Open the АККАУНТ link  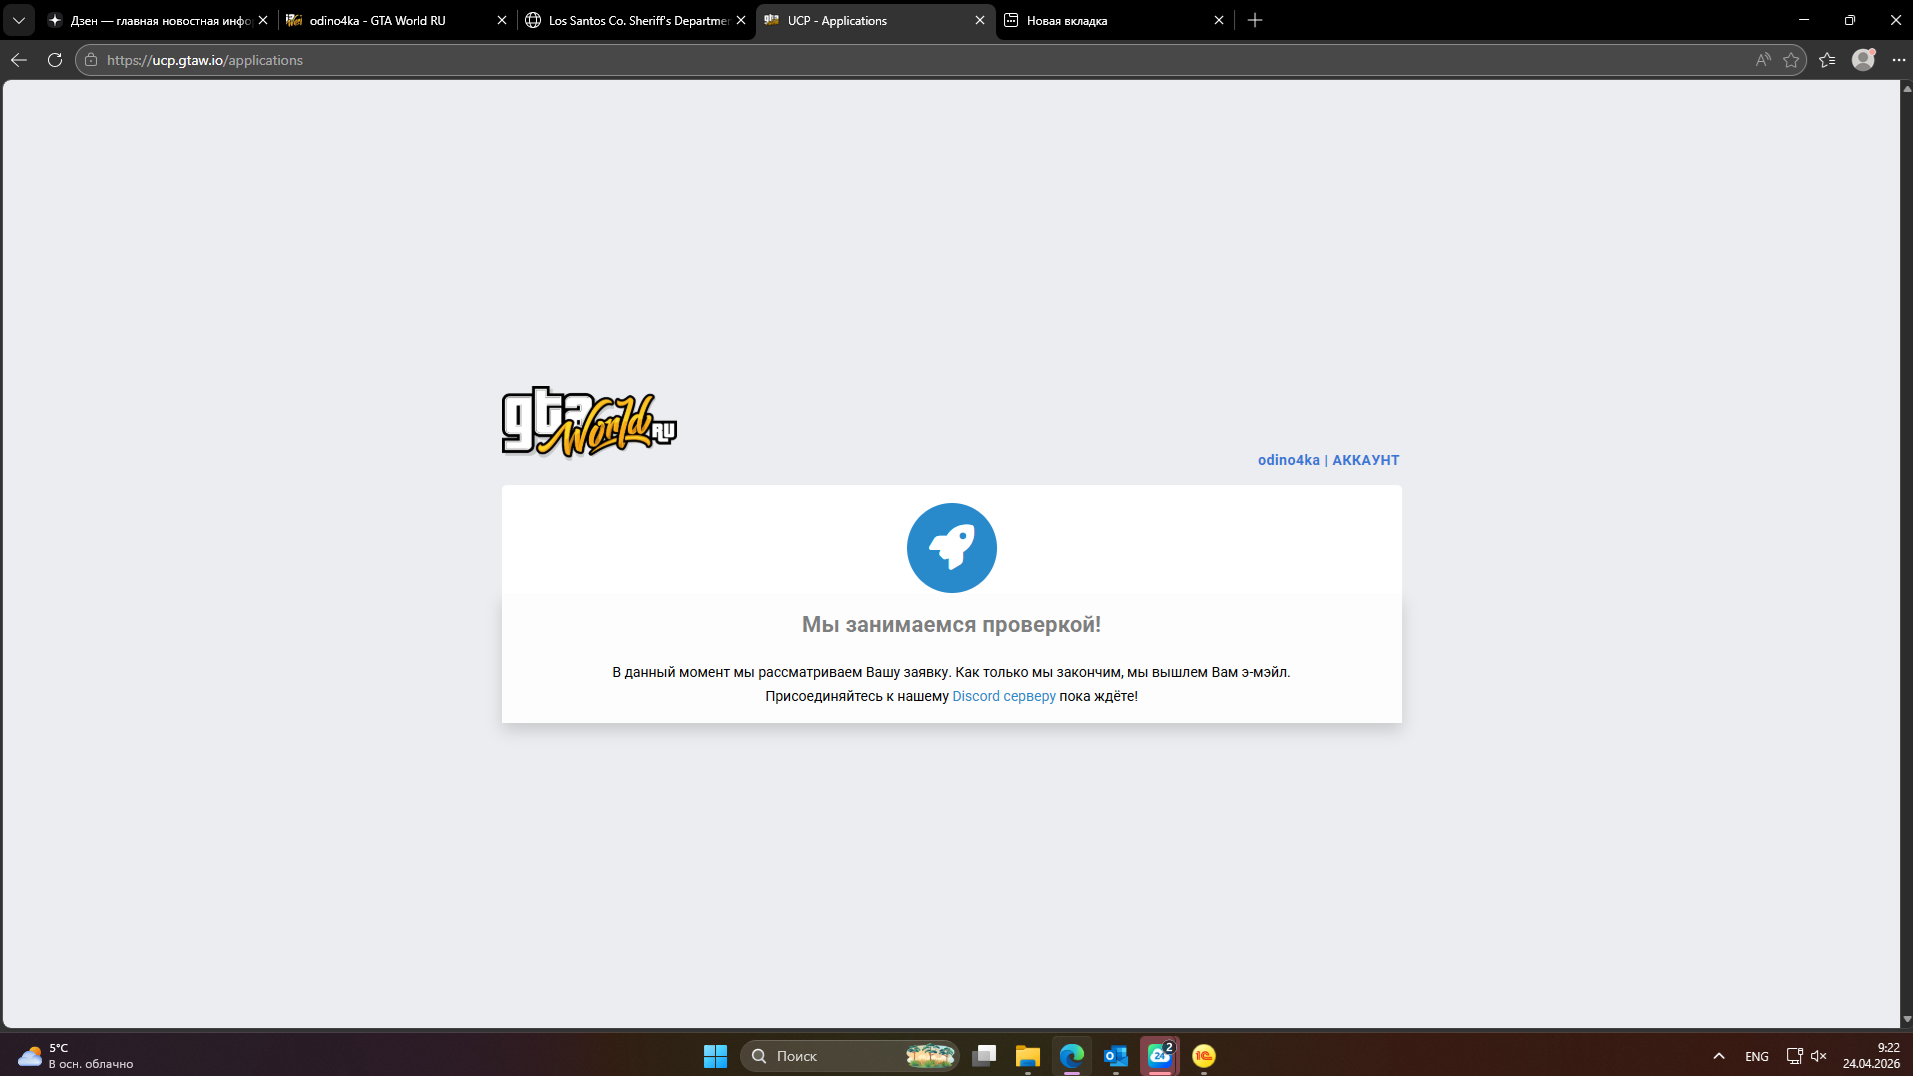coord(1365,460)
